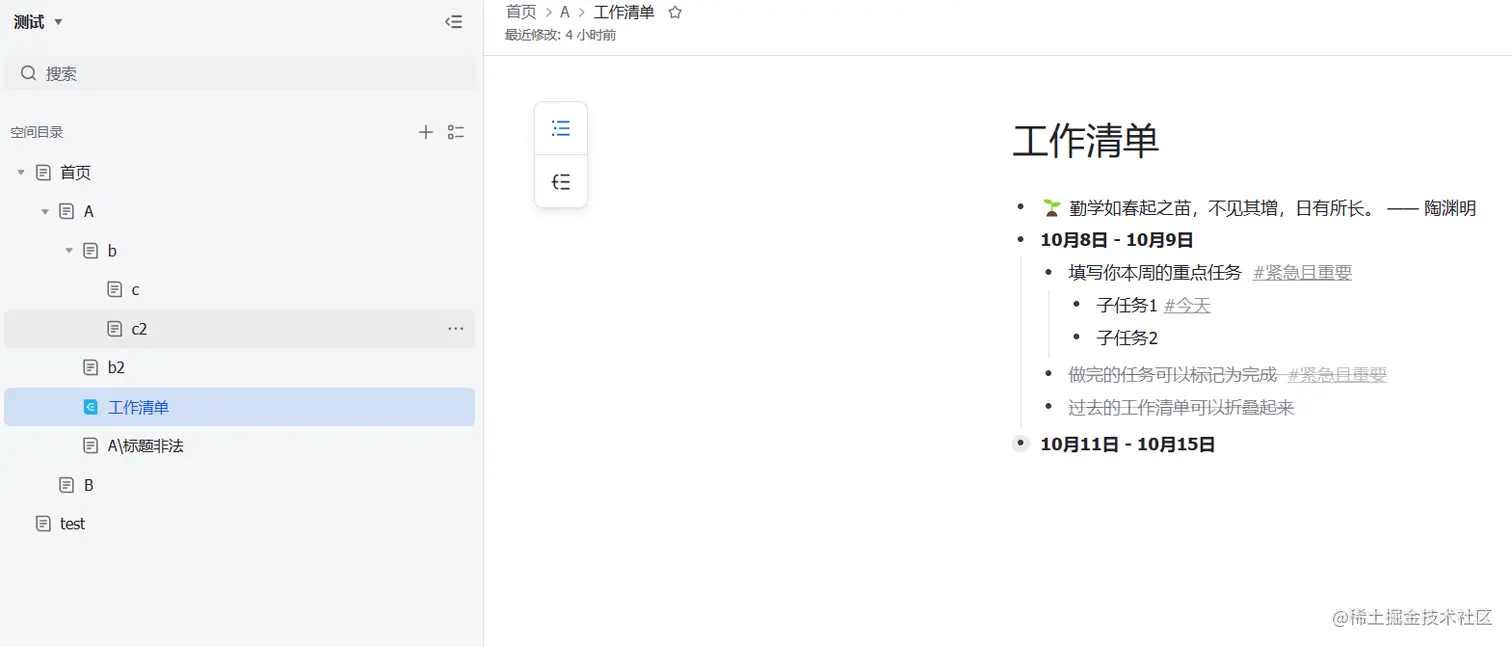Click the collapse-headings icon below the outline icon

click(560, 181)
